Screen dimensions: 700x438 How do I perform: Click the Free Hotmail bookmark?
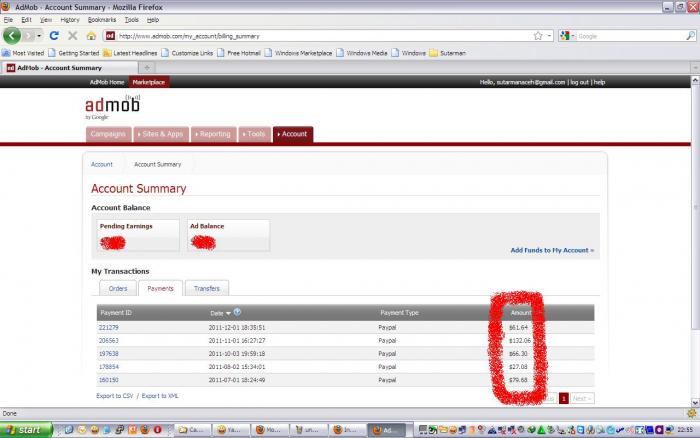tap(239, 53)
